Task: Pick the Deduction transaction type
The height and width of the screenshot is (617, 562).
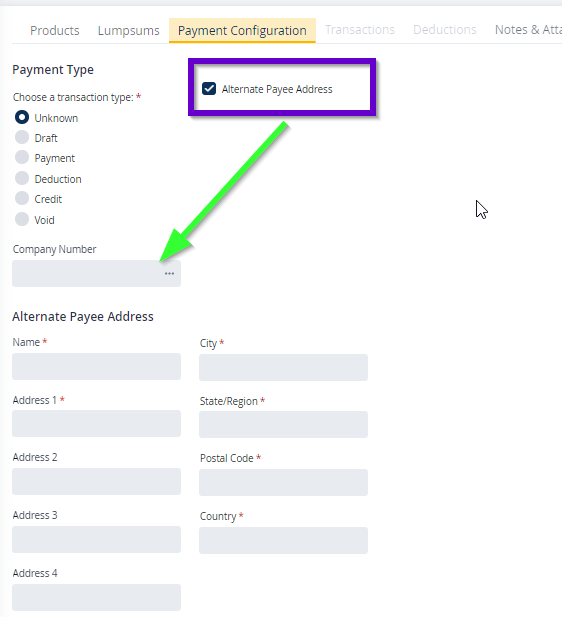Action: pyautogui.click(x=22, y=178)
